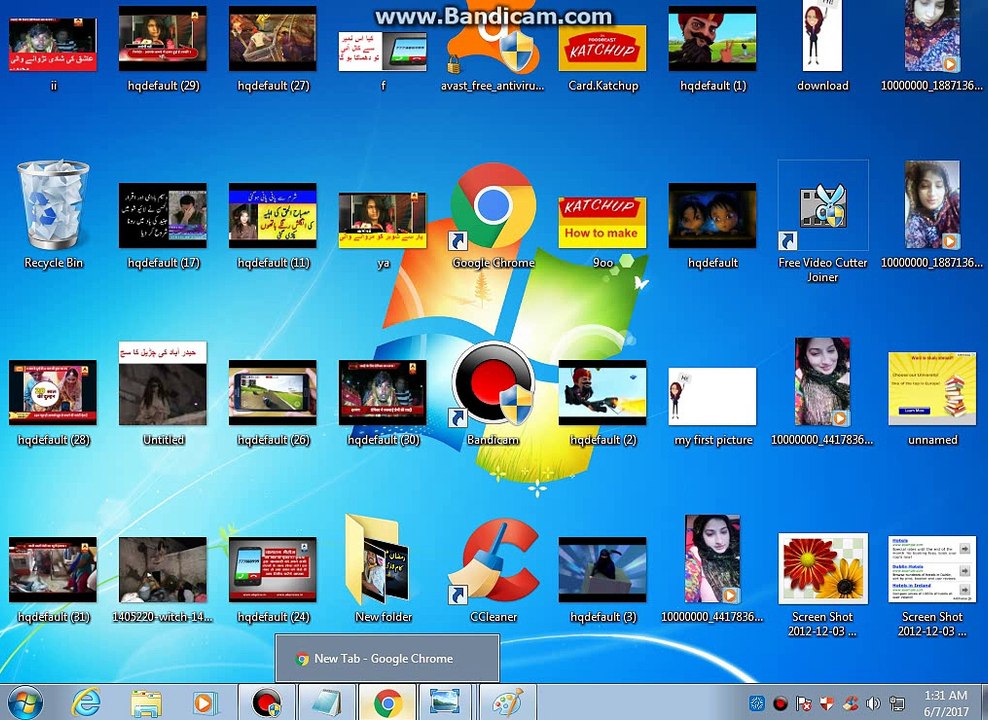Click the New Tab - Google Chrome preview
This screenshot has height=720, width=988.
(387, 658)
